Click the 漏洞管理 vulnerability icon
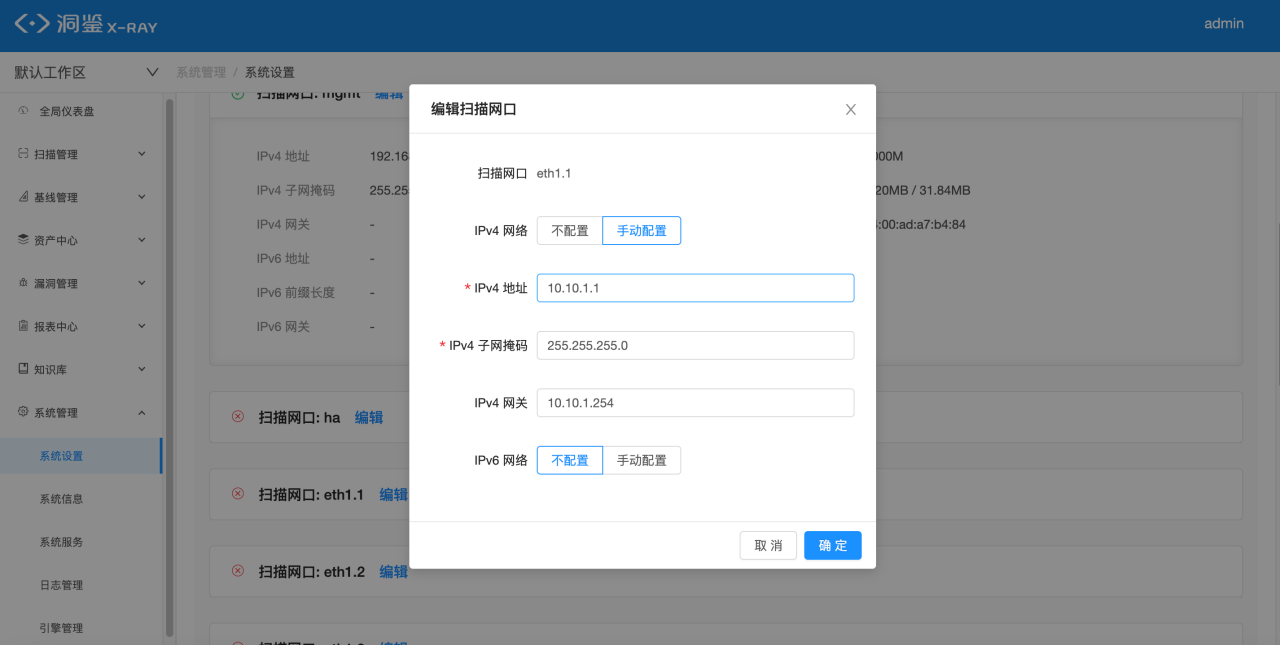1280x645 pixels. point(23,283)
